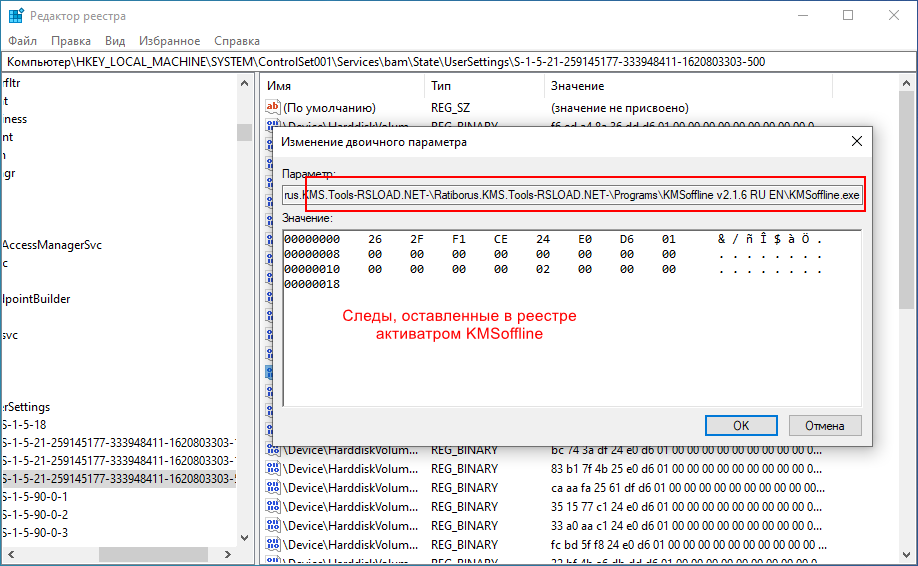Click binary icon of row with value fc bd 5f f8
This screenshot has width=918, height=566.
click(272, 545)
